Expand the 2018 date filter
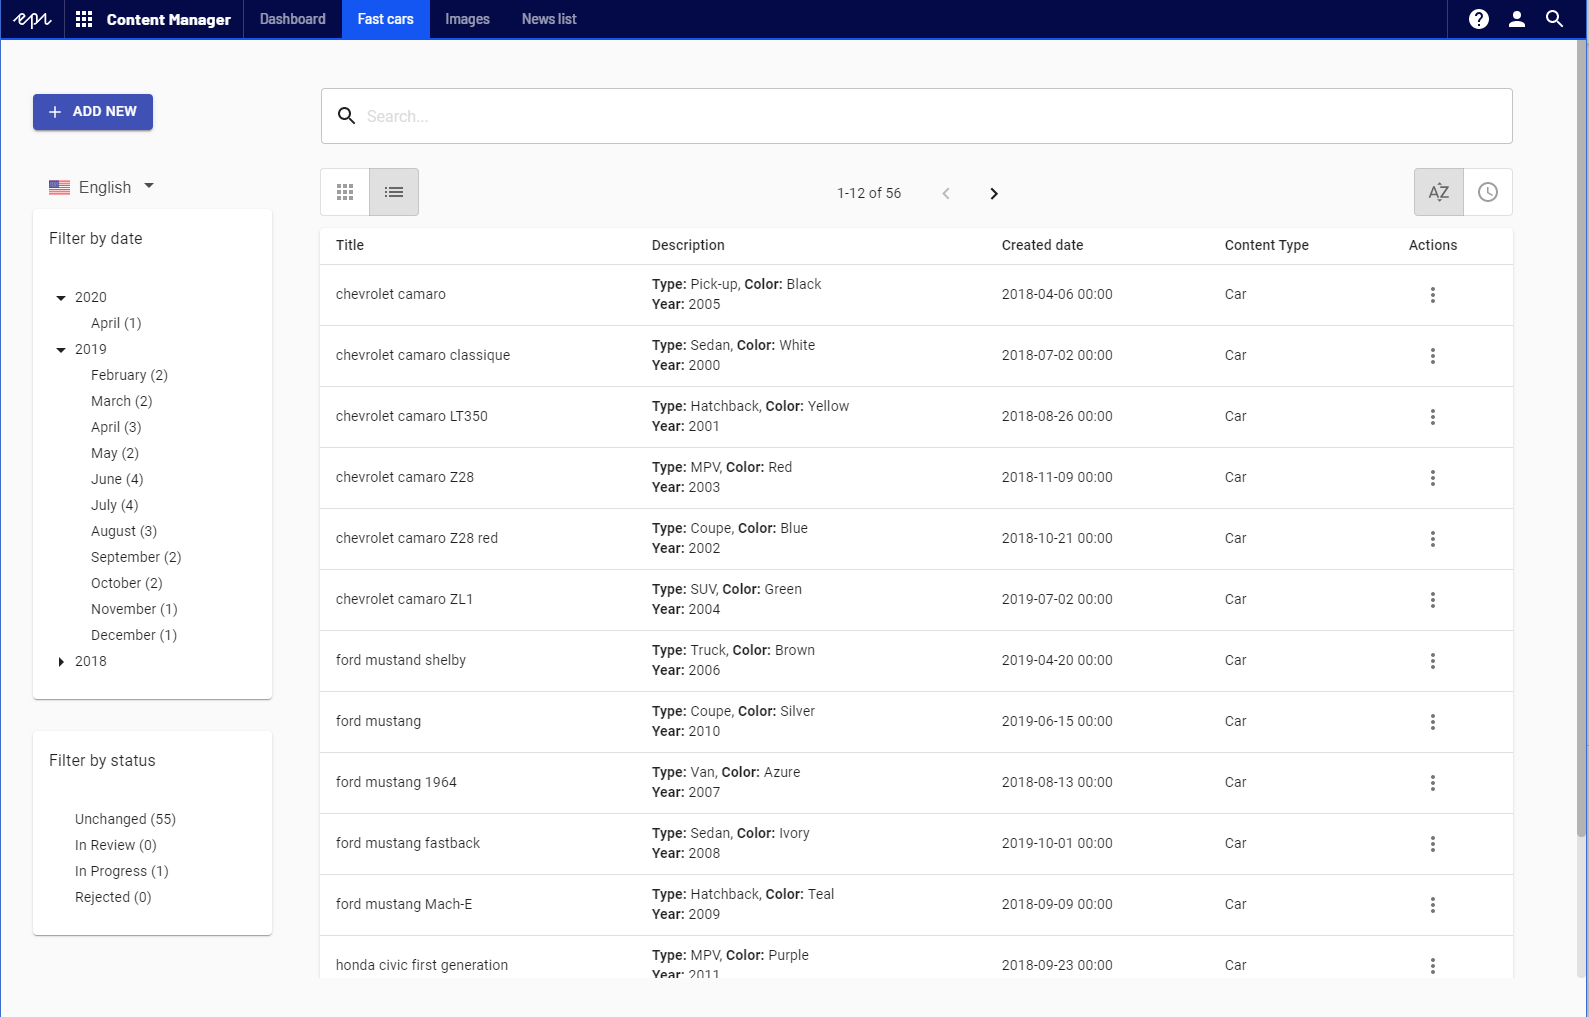 (x=61, y=662)
